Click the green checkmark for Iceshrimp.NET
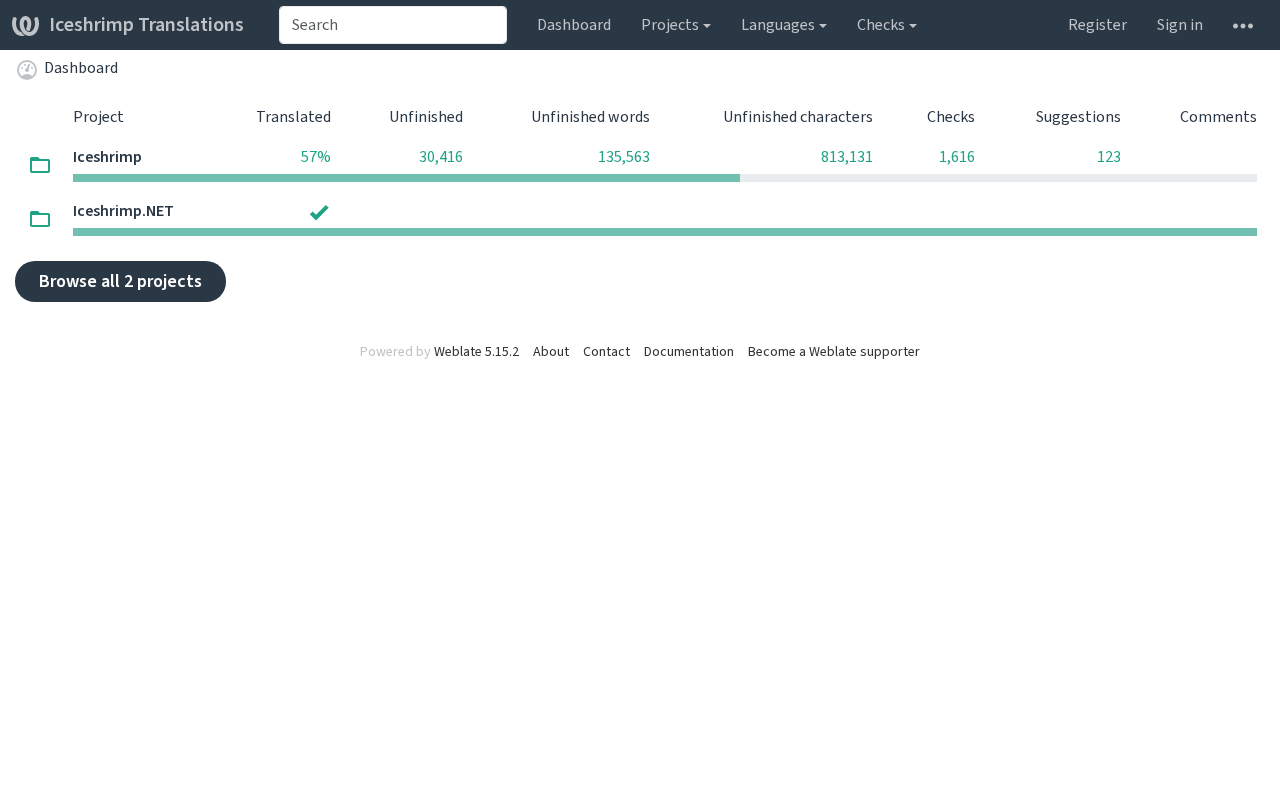Screen dimensions: 1280x800 tap(319, 212)
